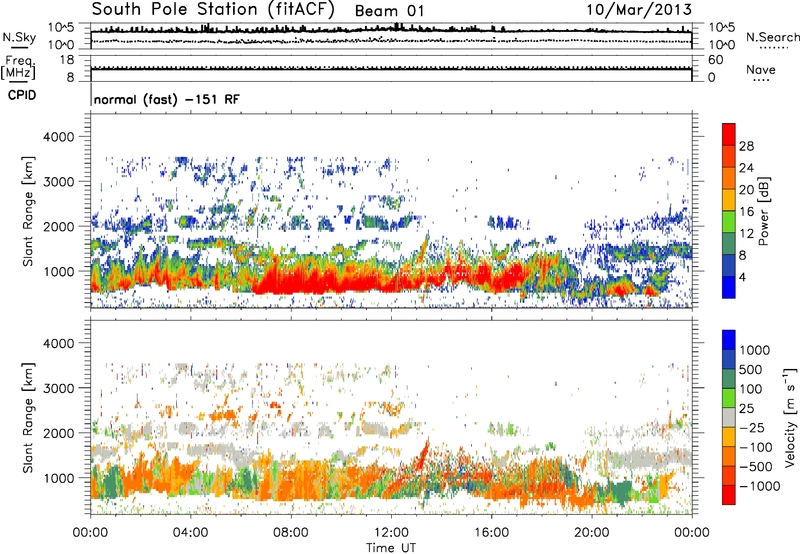Click the 24 label on power color bar

point(746,168)
